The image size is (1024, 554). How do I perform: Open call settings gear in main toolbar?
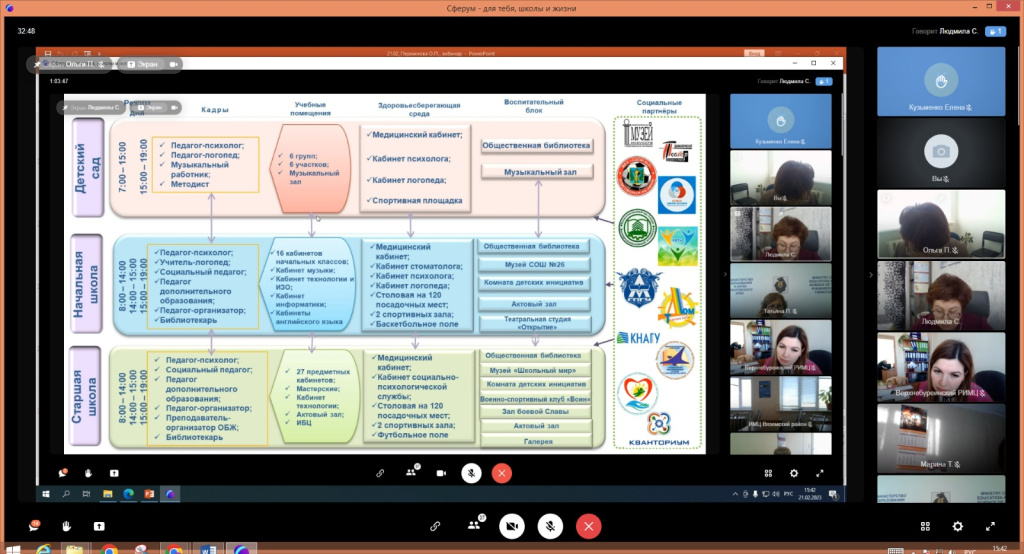pyautogui.click(x=957, y=525)
